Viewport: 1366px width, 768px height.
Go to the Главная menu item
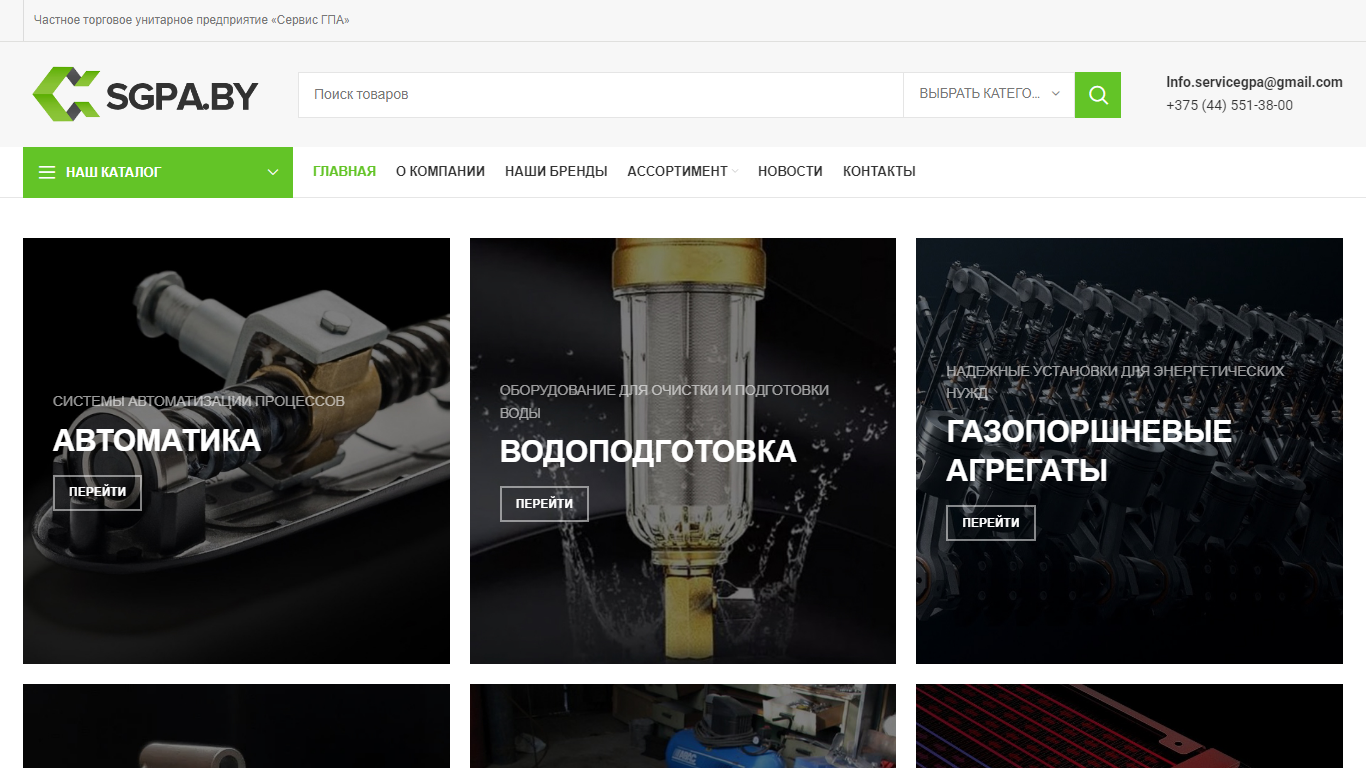point(344,171)
